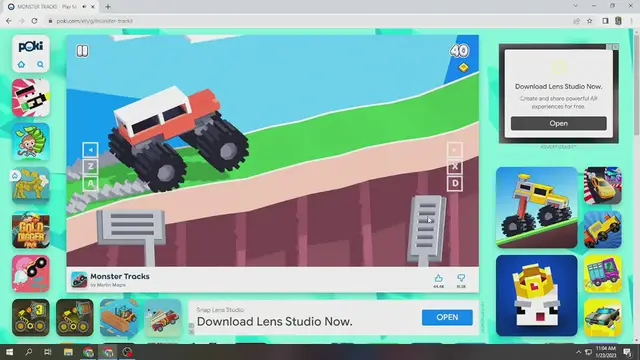Image resolution: width=640 pixels, height=360 pixels.
Task: Click the yellow gem counter icon
Action: 463,67
